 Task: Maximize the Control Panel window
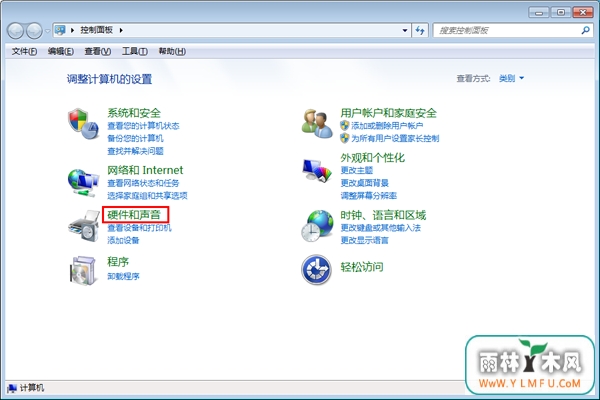[561, 13]
